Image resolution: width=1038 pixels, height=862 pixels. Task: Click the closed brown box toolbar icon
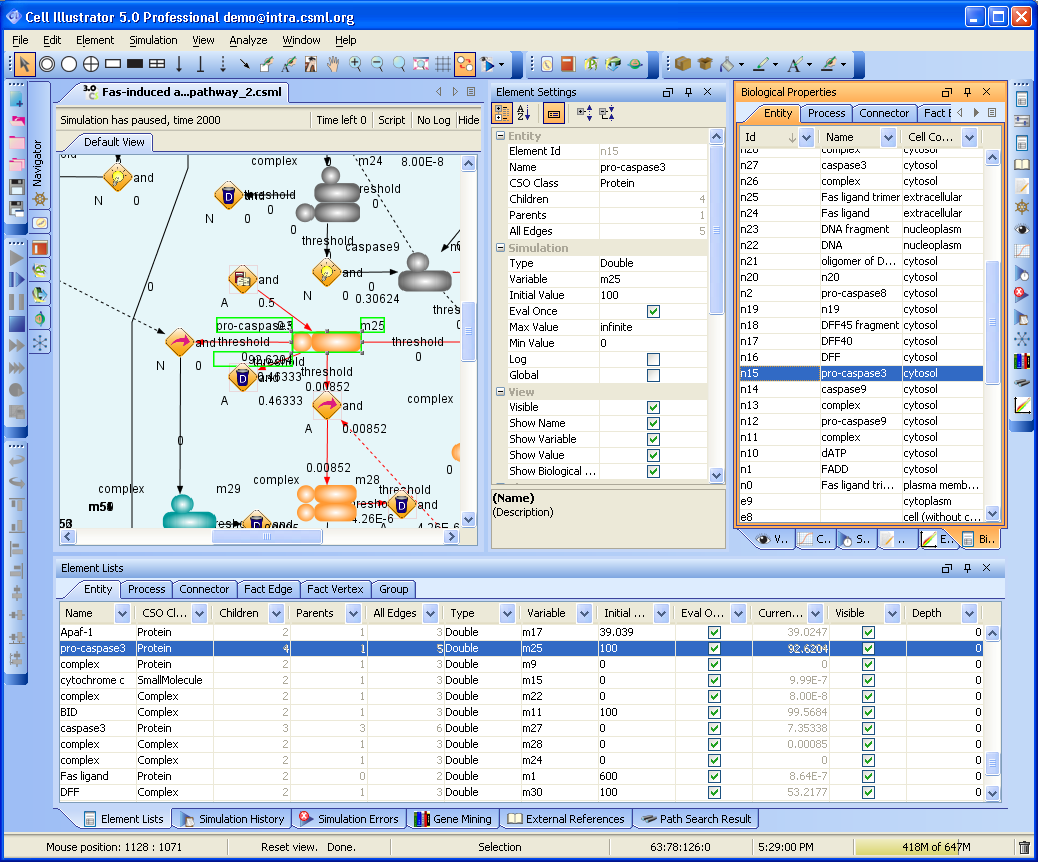click(x=683, y=64)
